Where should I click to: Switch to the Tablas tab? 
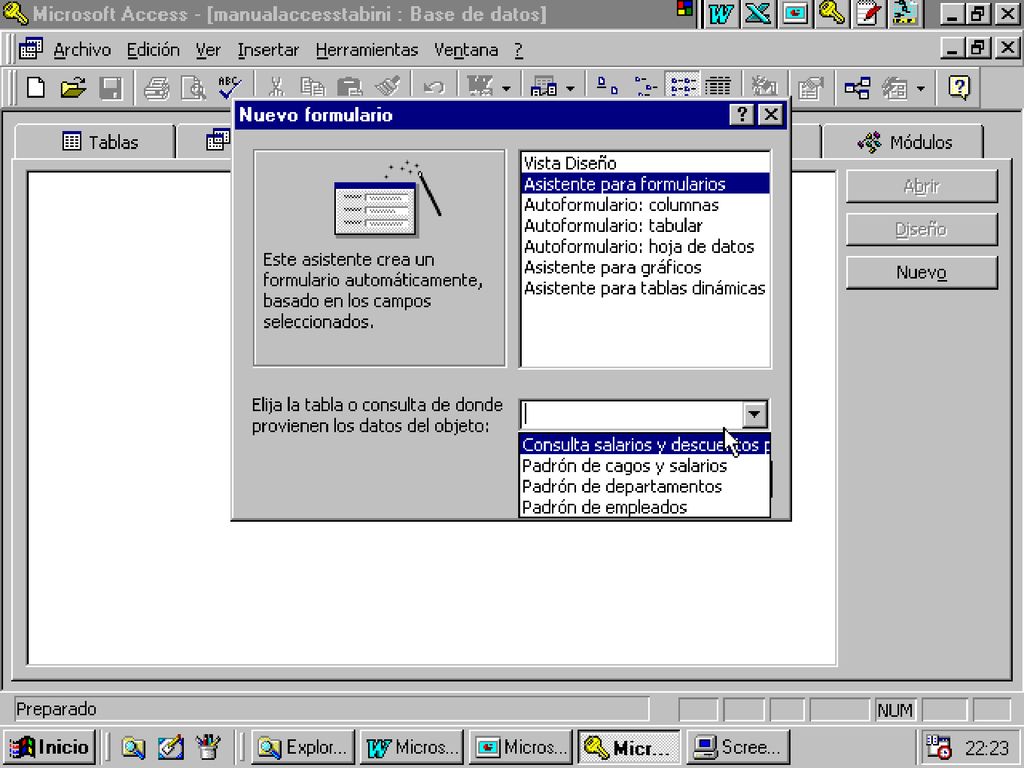(95, 142)
